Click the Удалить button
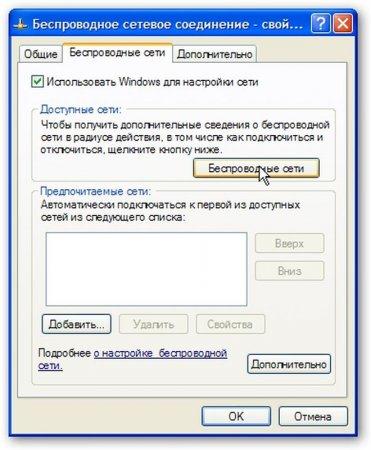 tap(153, 324)
